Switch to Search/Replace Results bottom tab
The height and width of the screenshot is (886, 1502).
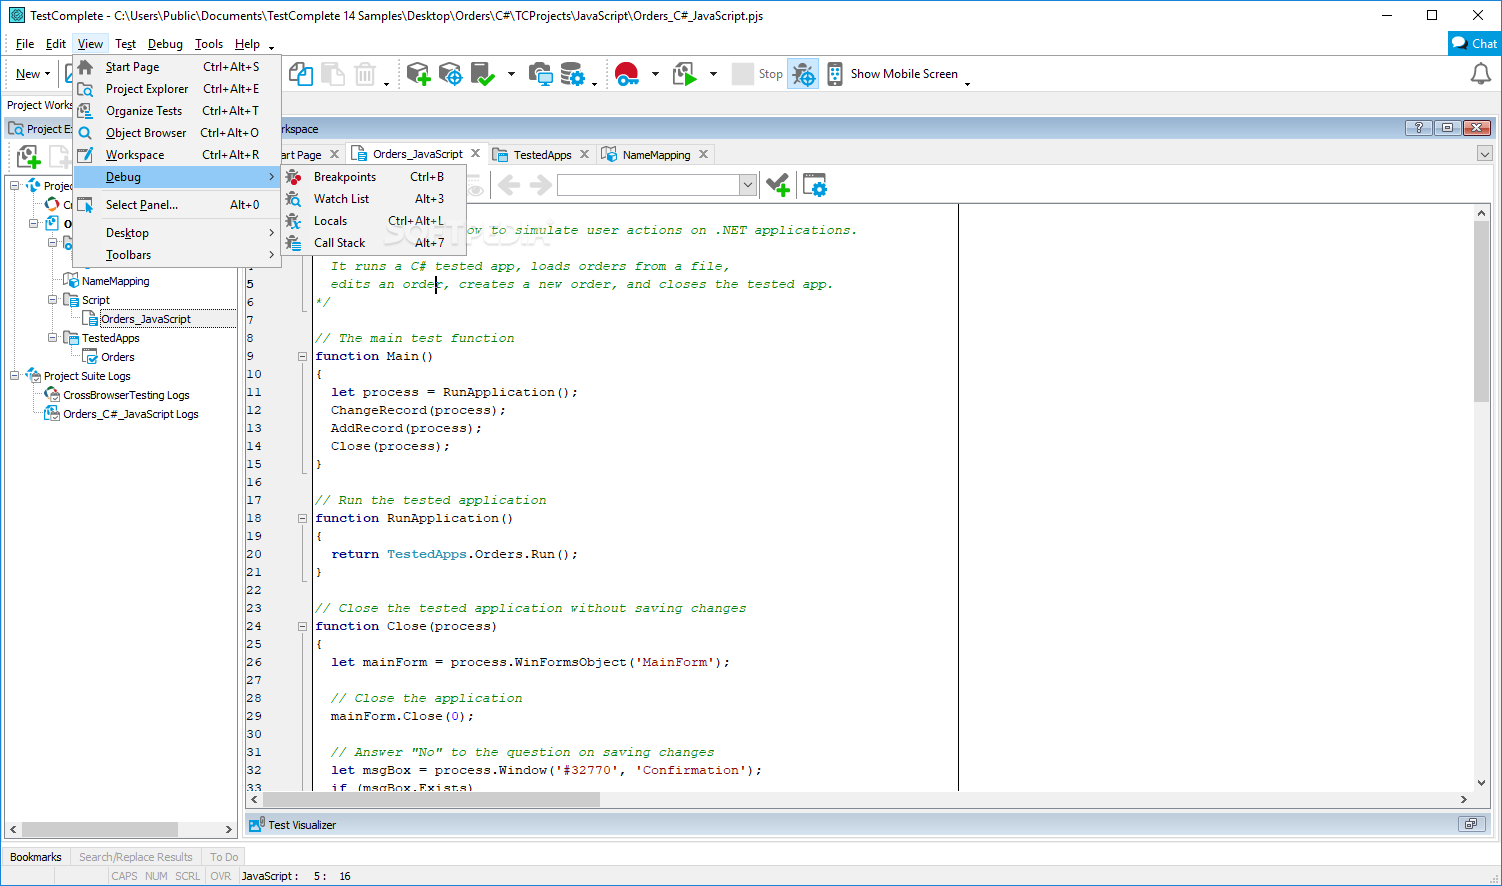click(136, 857)
